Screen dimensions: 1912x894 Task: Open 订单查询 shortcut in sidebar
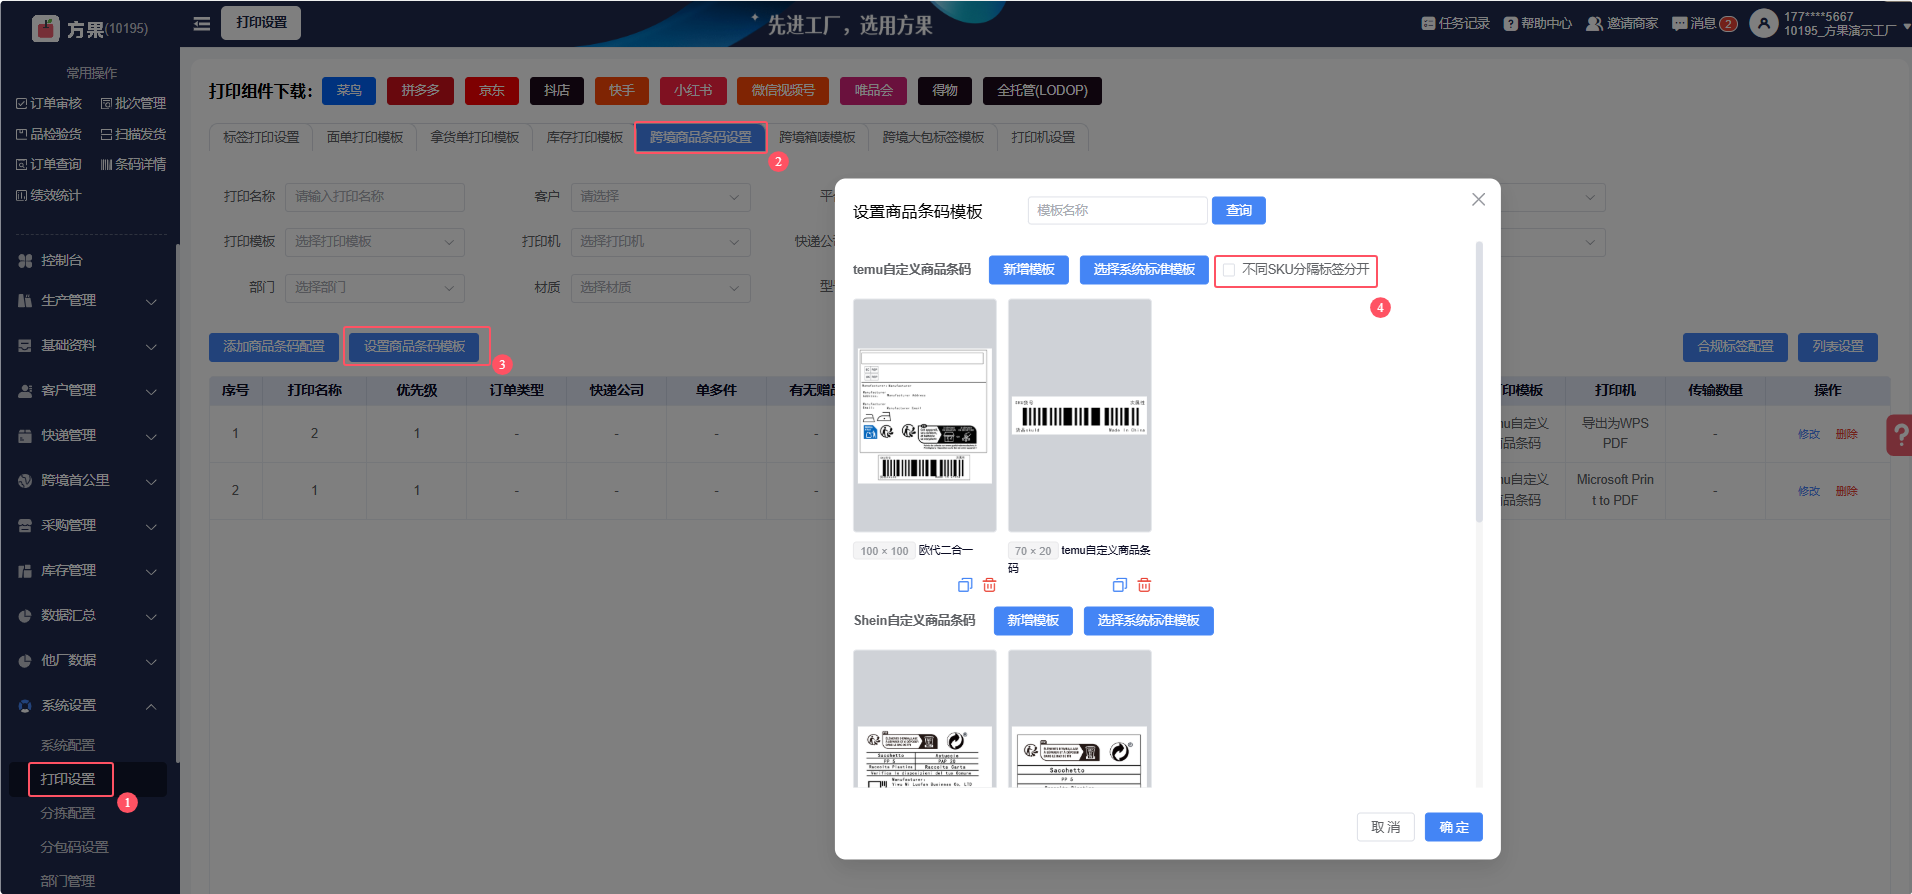tap(49, 164)
